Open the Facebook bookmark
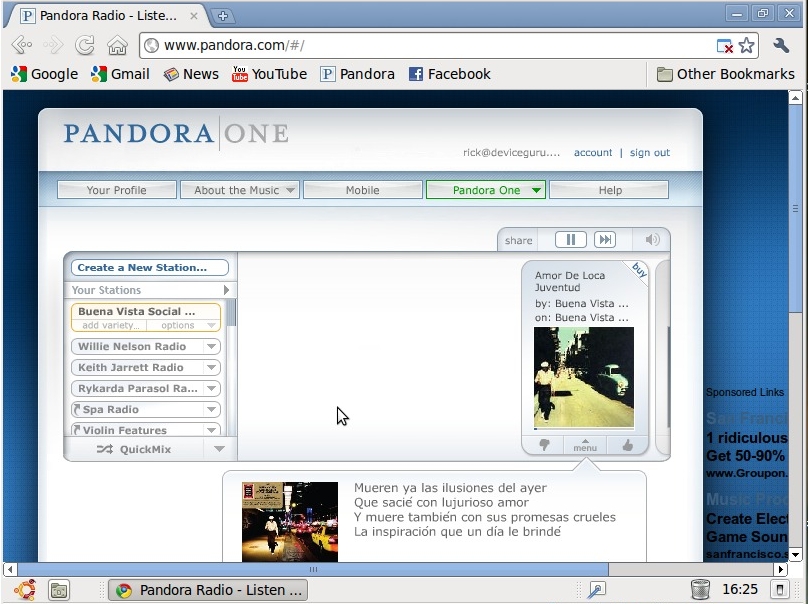 [449, 74]
